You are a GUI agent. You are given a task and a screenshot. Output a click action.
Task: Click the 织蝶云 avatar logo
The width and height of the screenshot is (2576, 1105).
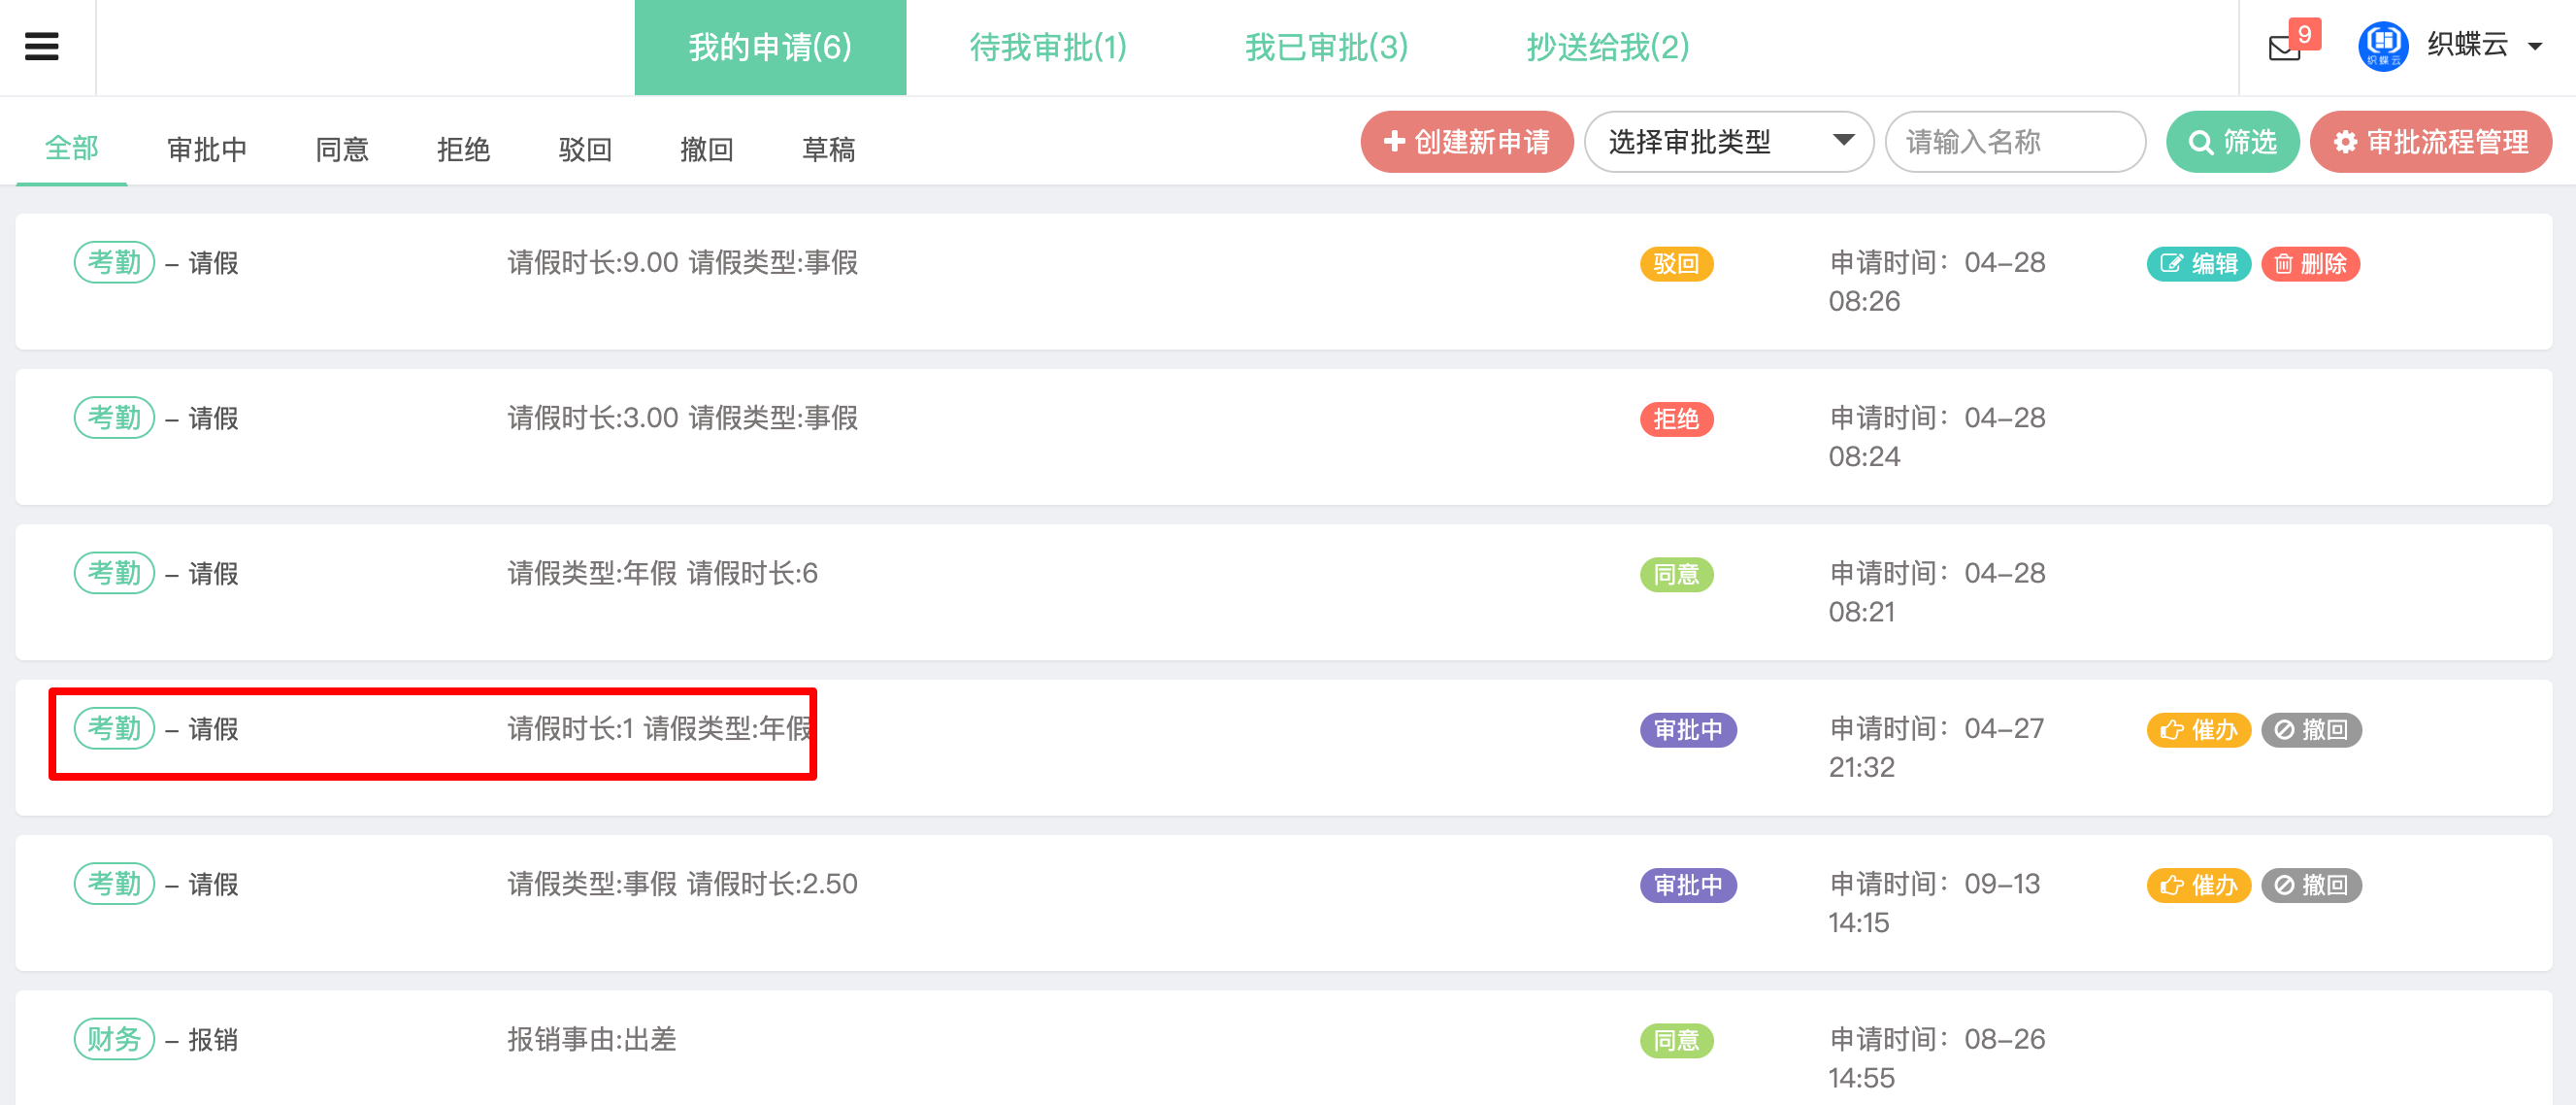2382,46
